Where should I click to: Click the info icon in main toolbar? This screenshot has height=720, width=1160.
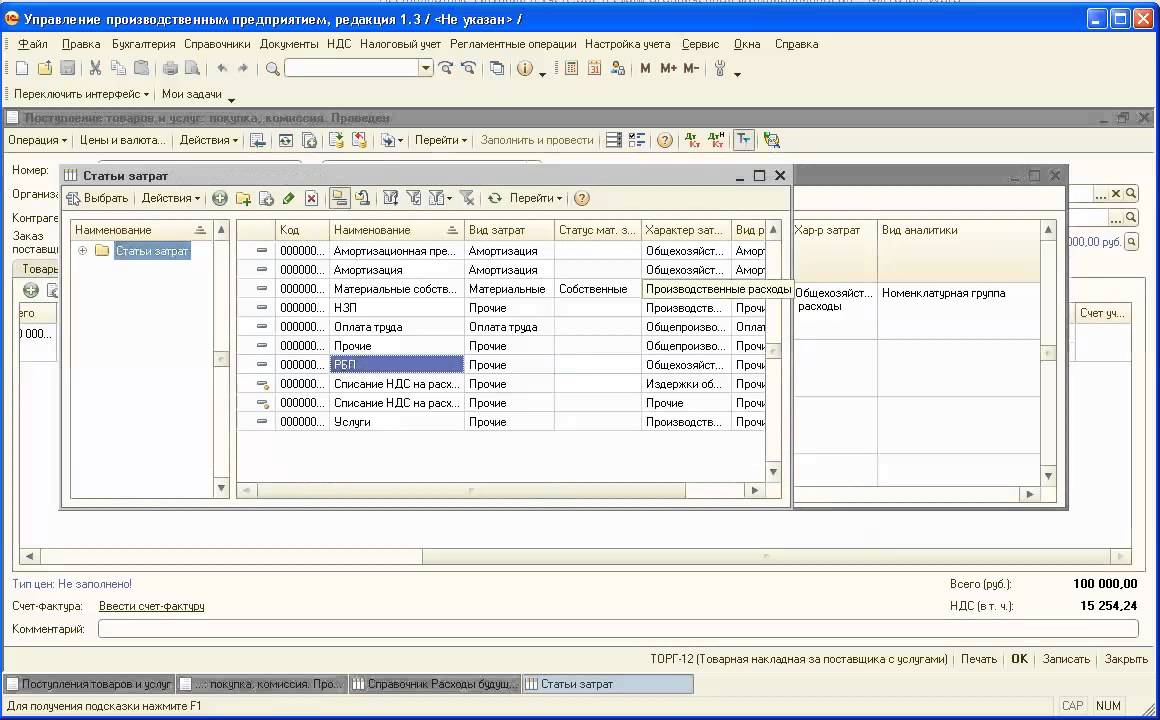[525, 68]
